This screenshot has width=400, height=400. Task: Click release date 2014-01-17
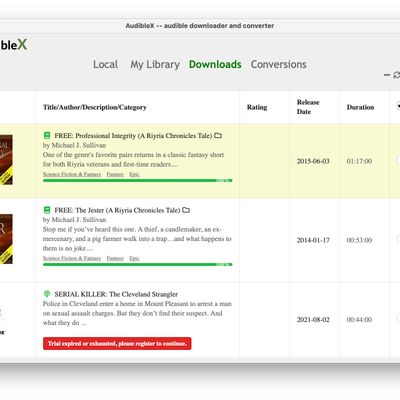click(313, 240)
